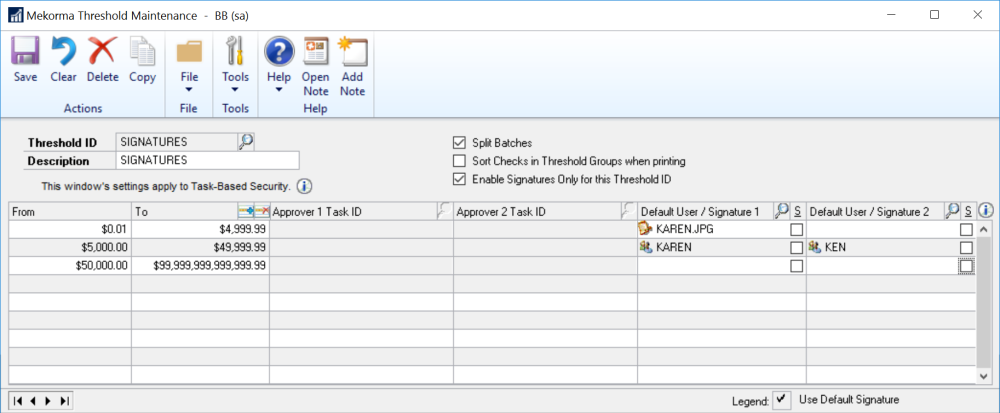The width and height of the screenshot is (1000, 413).
Task: Go to next record navigation button
Action: tap(48, 401)
